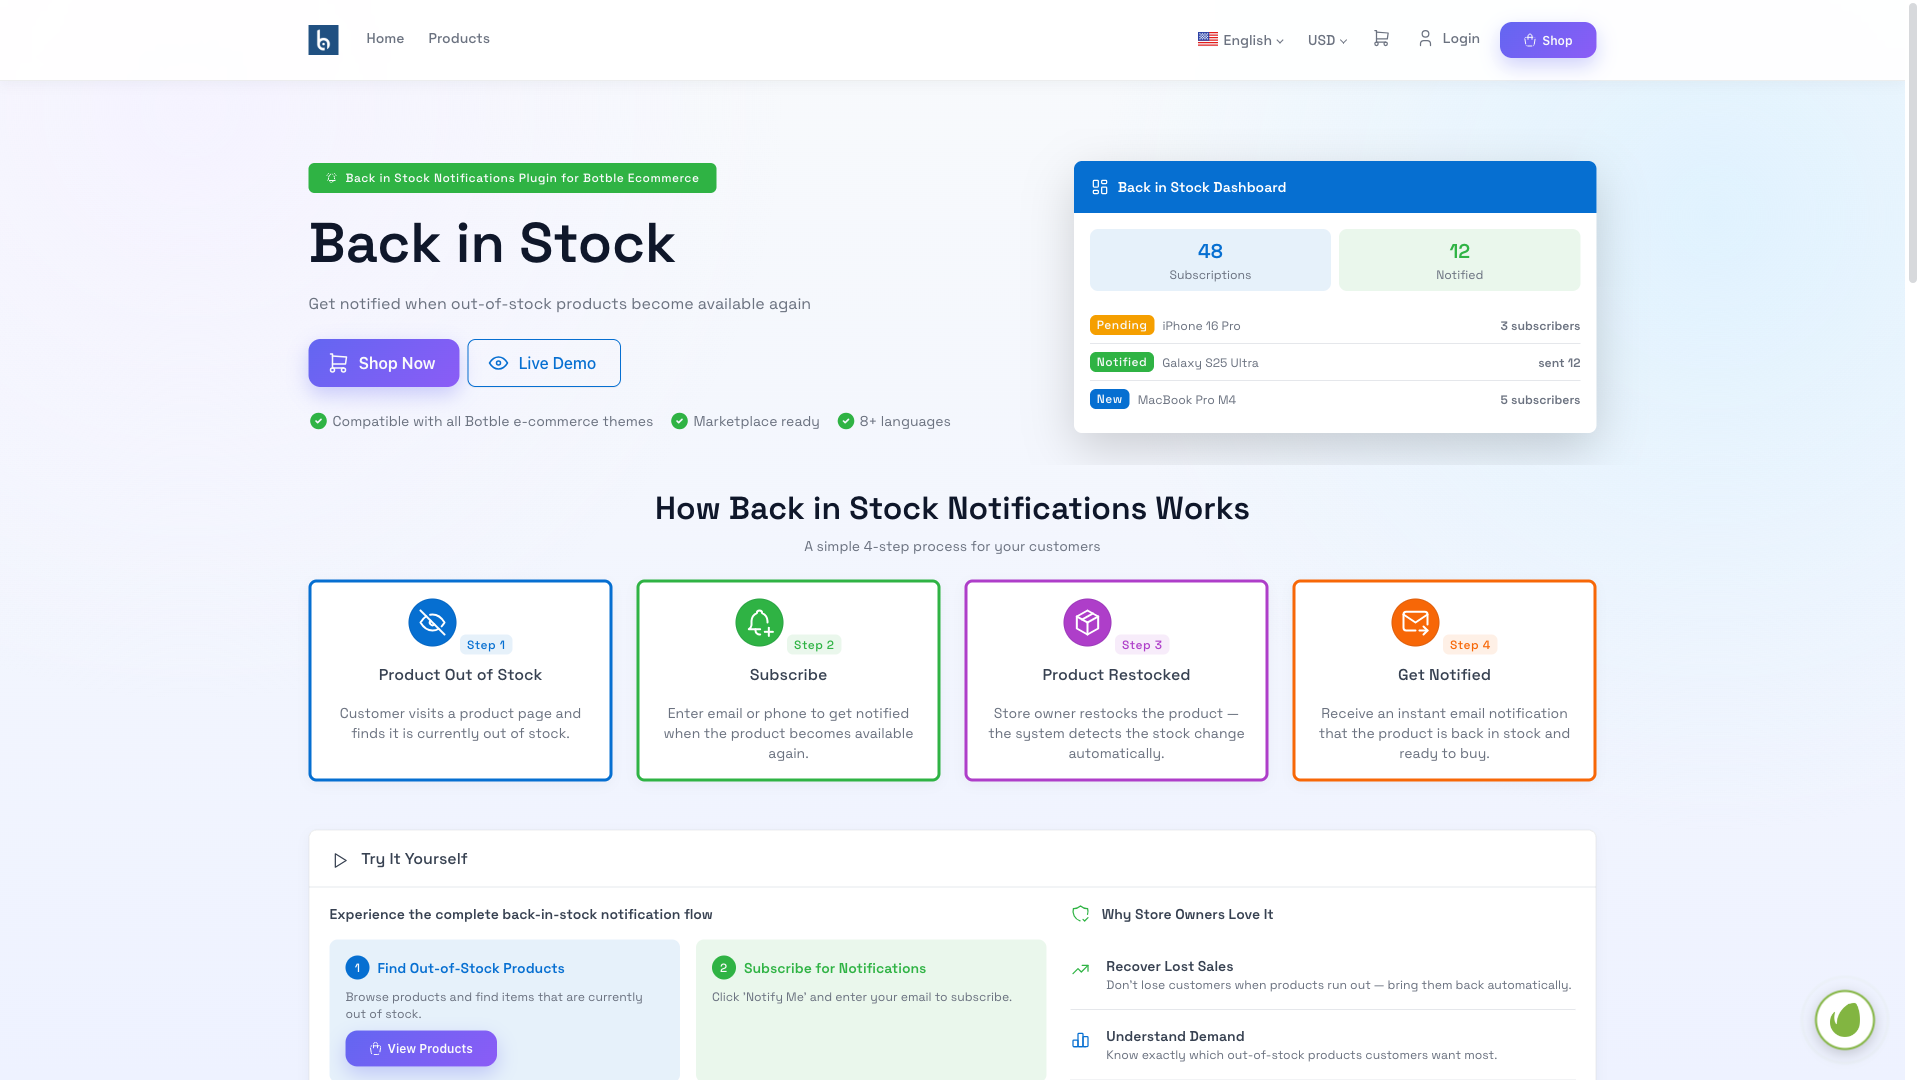Click the Botble themes compatibility check mark
The image size is (1920, 1080).
pyautogui.click(x=318, y=421)
